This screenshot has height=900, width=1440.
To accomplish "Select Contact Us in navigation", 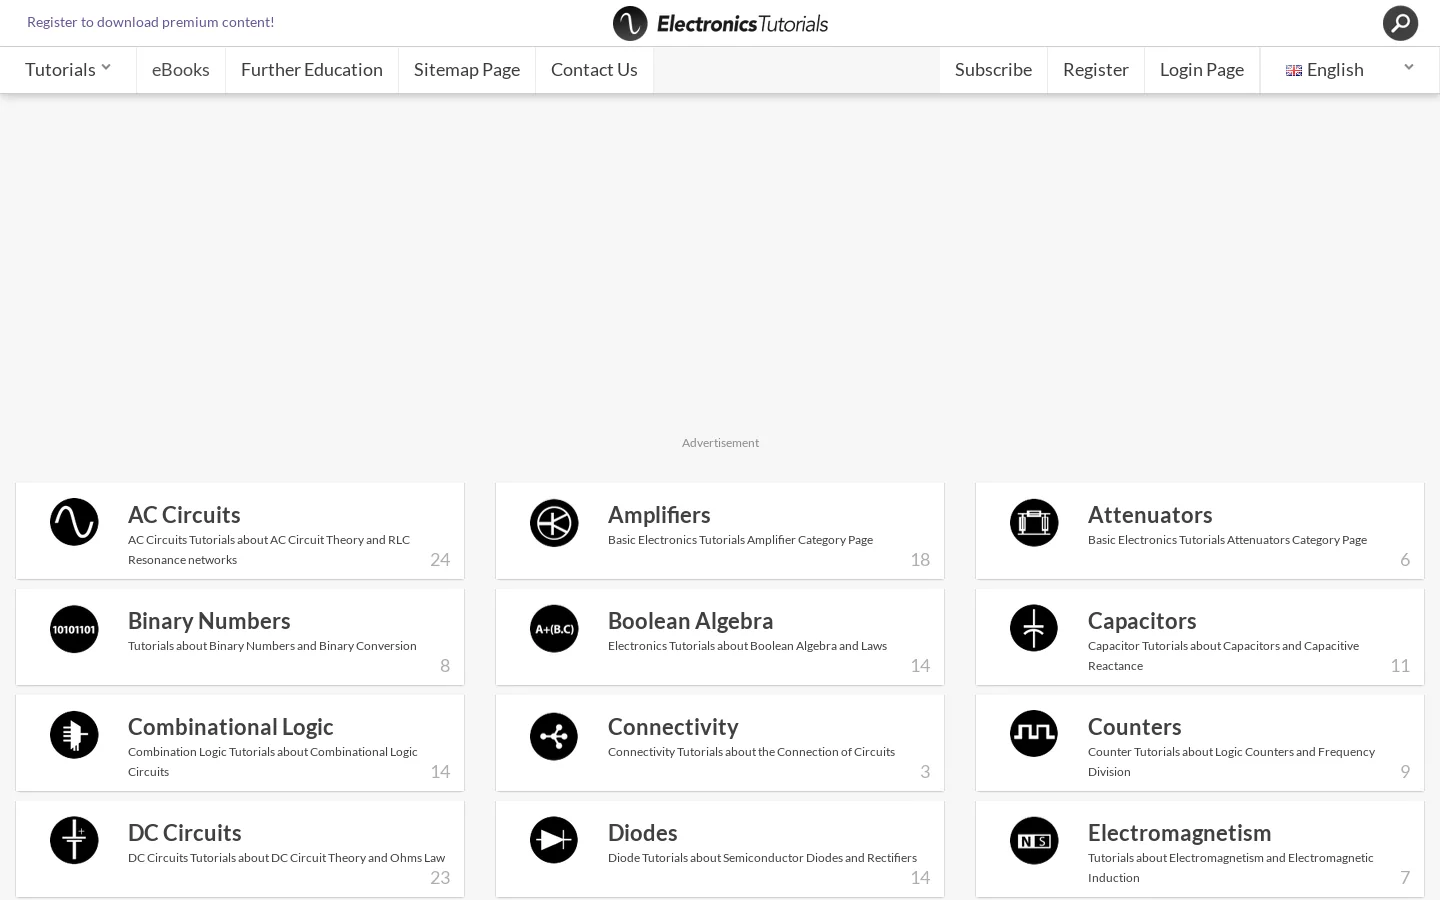I will tap(594, 70).
